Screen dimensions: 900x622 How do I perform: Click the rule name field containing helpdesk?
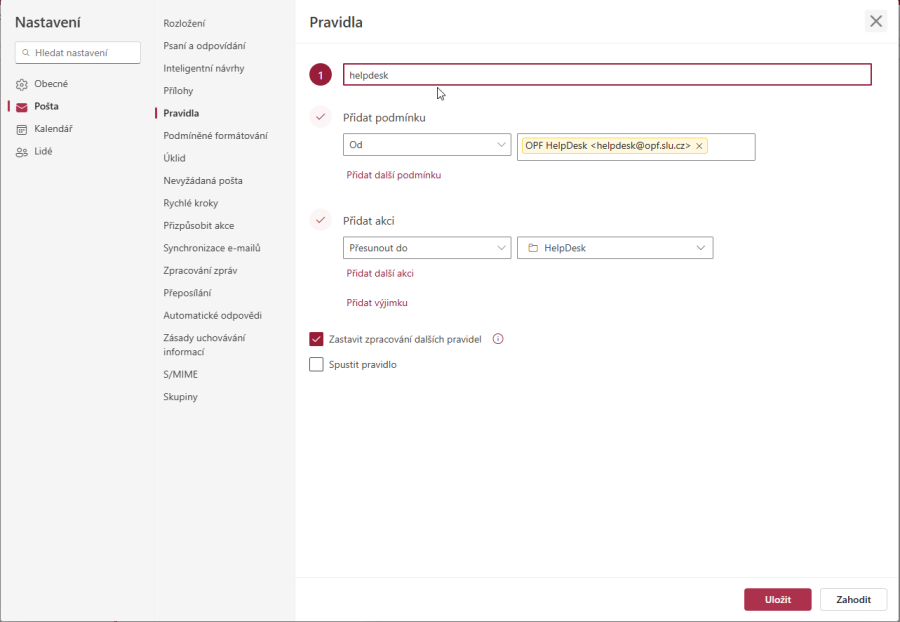(x=607, y=75)
